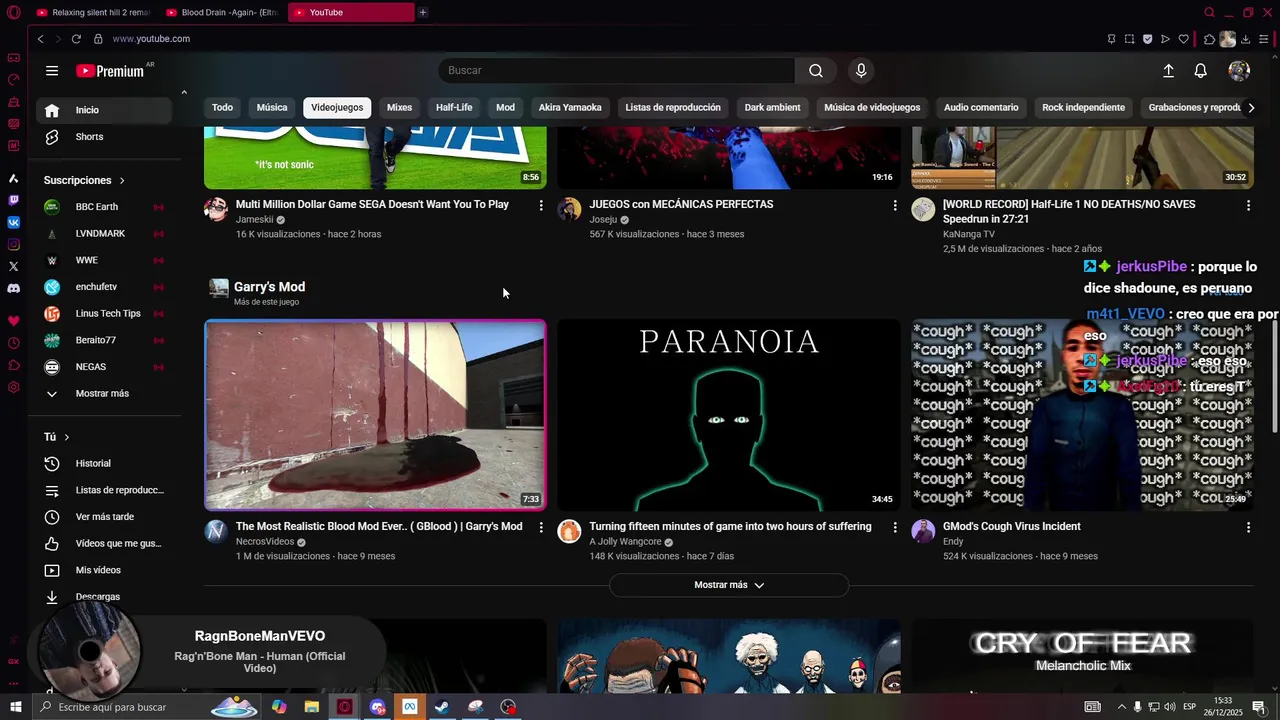The height and width of the screenshot is (720, 1280).
Task: Go to Inicio in the sidebar
Action: [x=104, y=110]
